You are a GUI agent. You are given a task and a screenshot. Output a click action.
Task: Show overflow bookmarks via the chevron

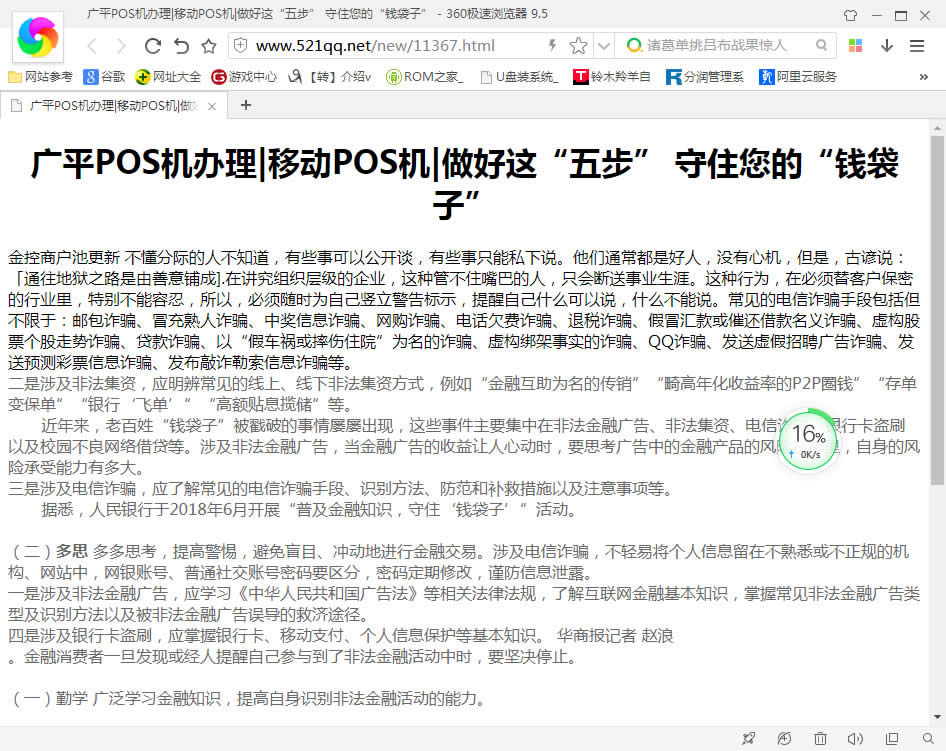click(x=924, y=75)
